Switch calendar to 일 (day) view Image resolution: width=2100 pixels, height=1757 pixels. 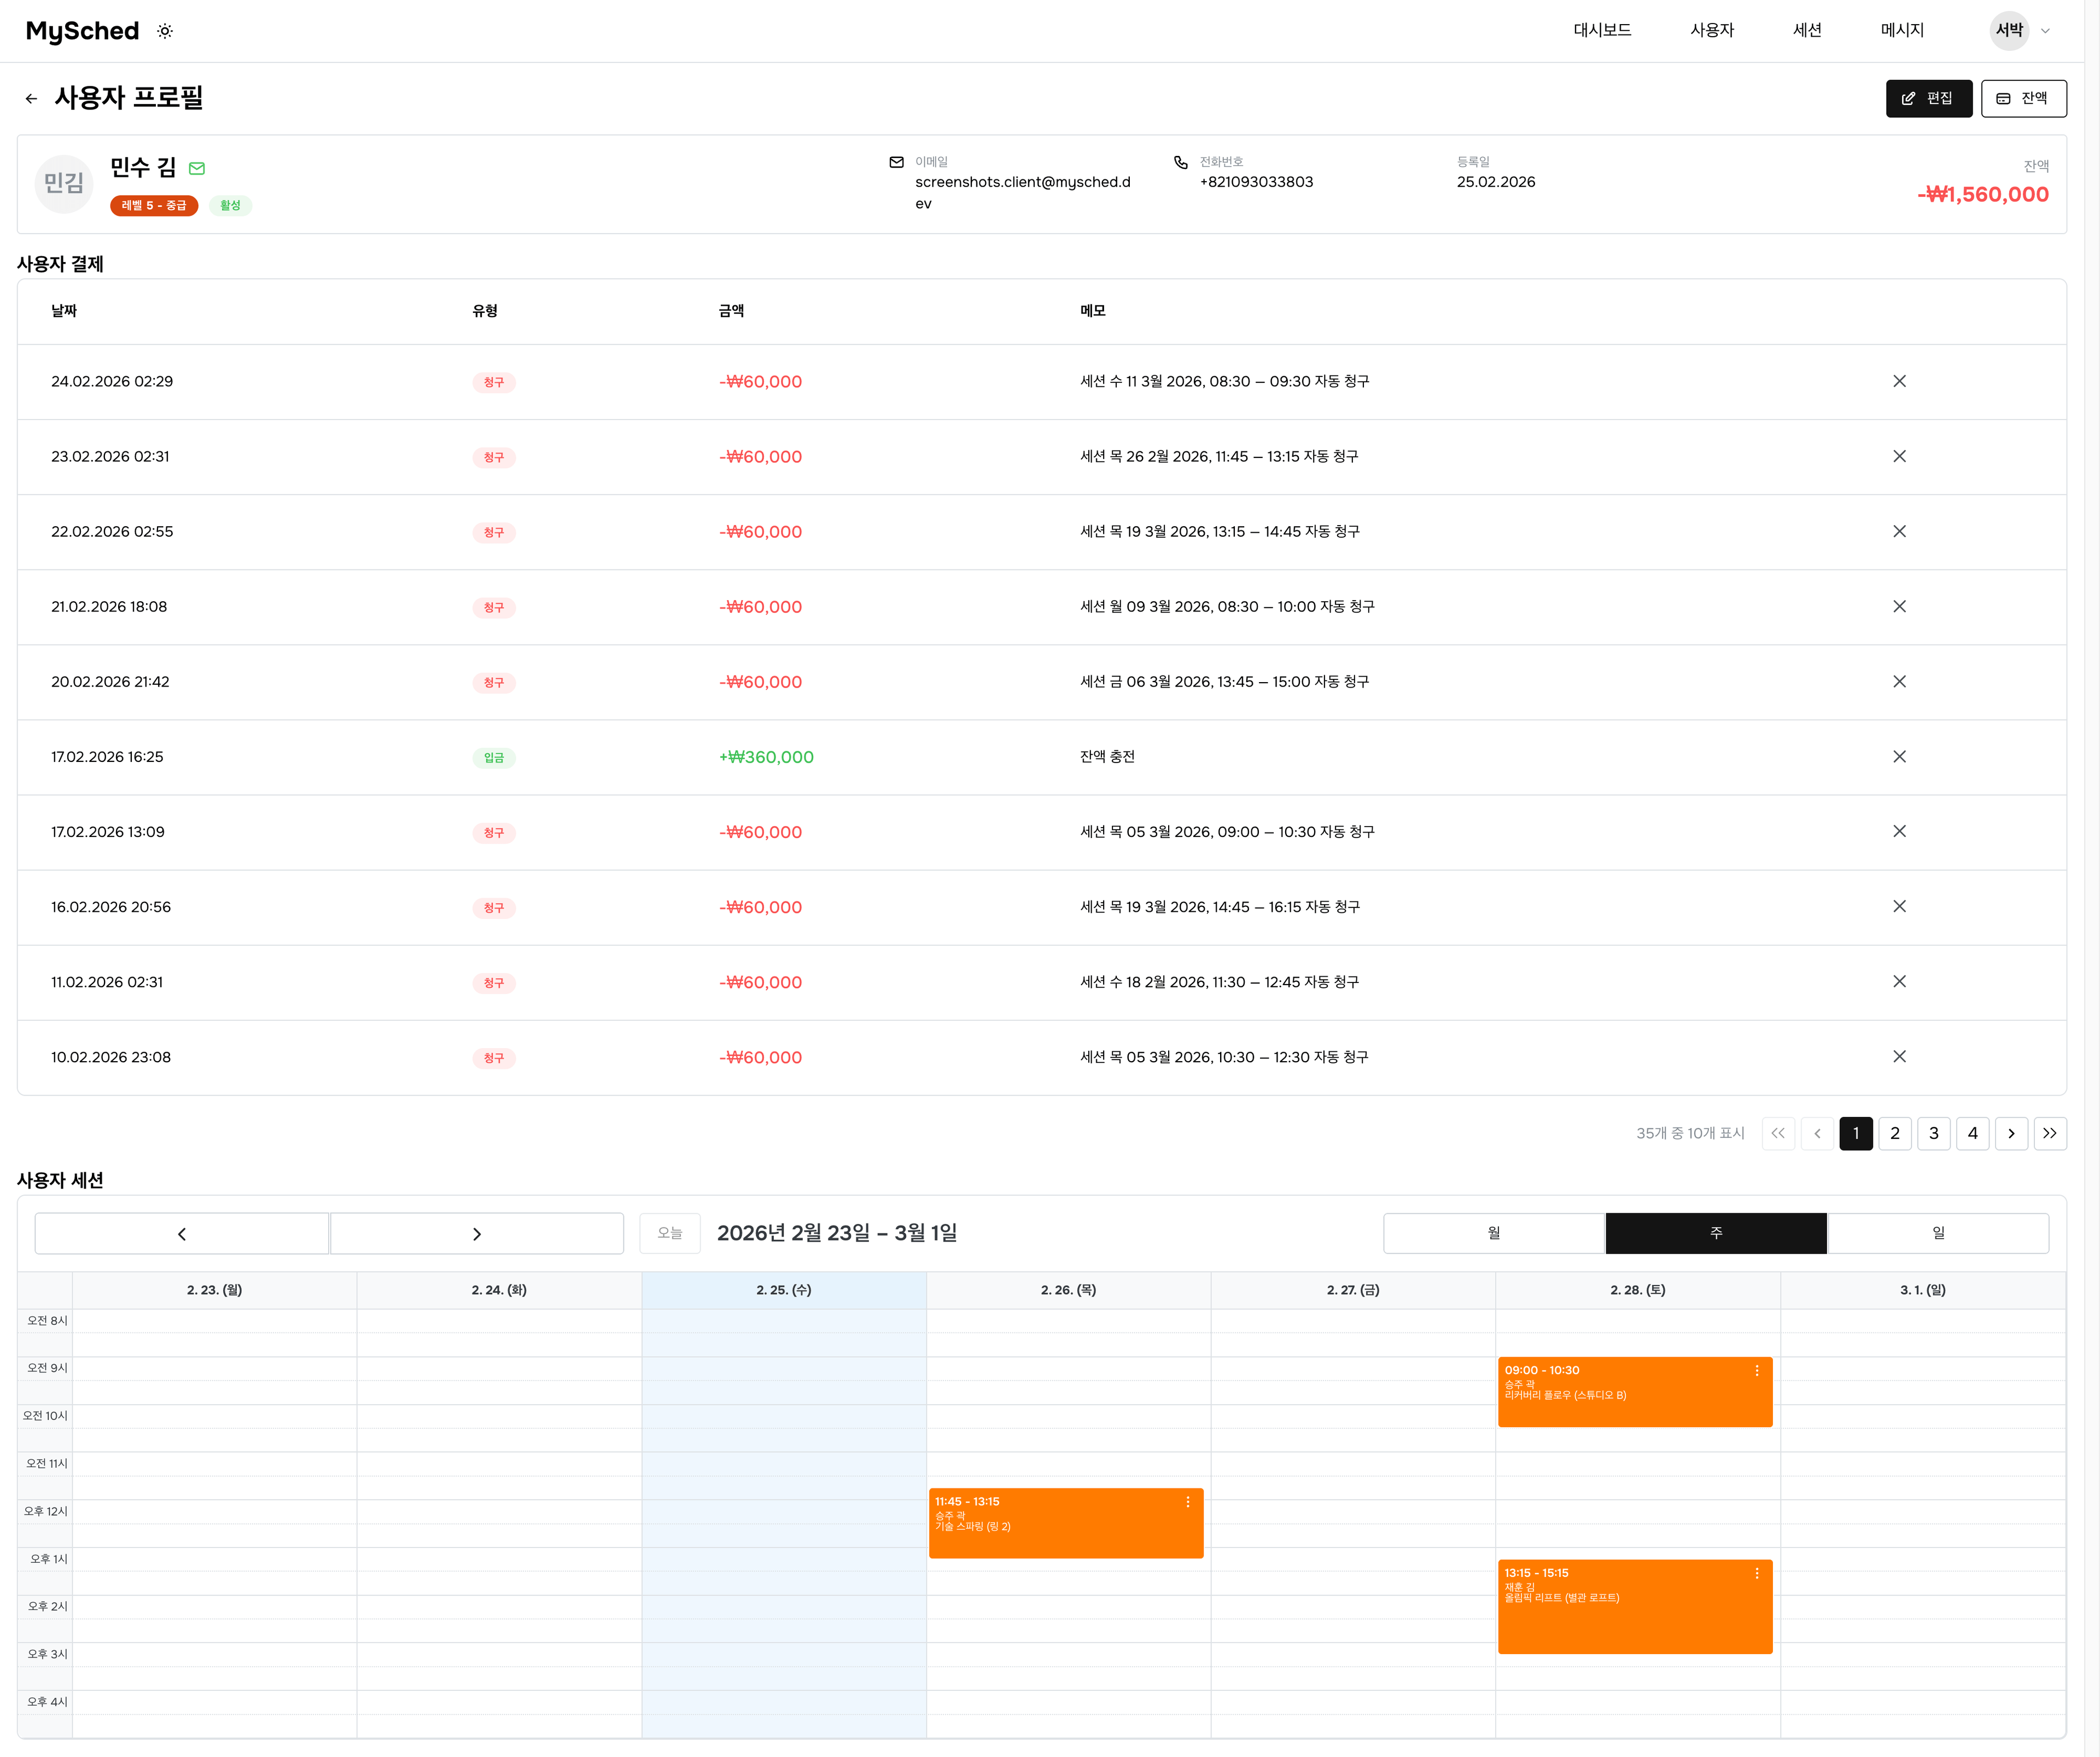pos(1937,1233)
